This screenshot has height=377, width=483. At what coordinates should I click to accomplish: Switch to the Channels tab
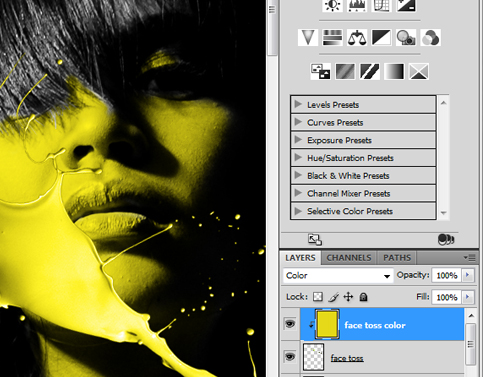pos(349,258)
